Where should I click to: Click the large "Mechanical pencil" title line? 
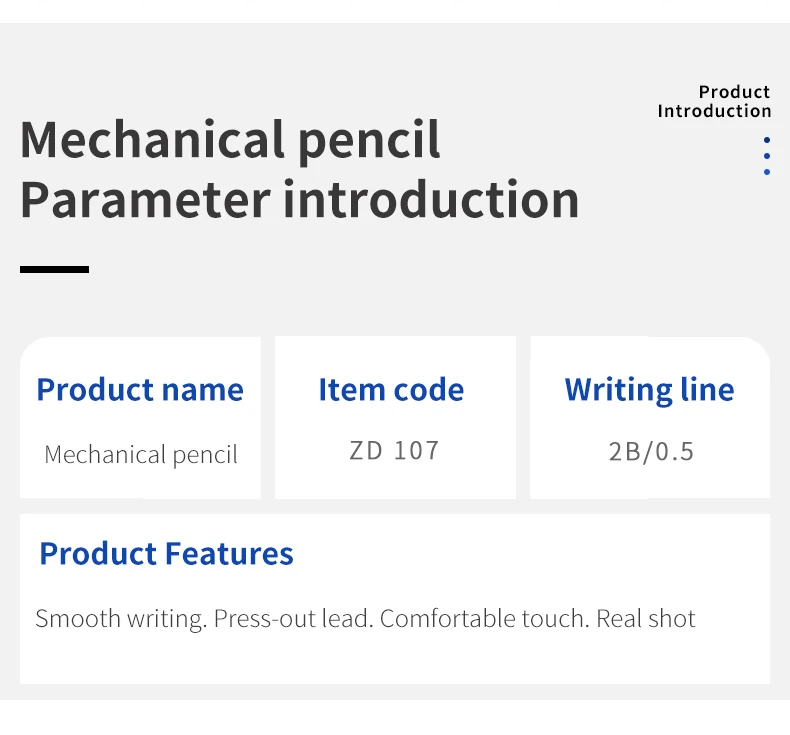click(230, 139)
